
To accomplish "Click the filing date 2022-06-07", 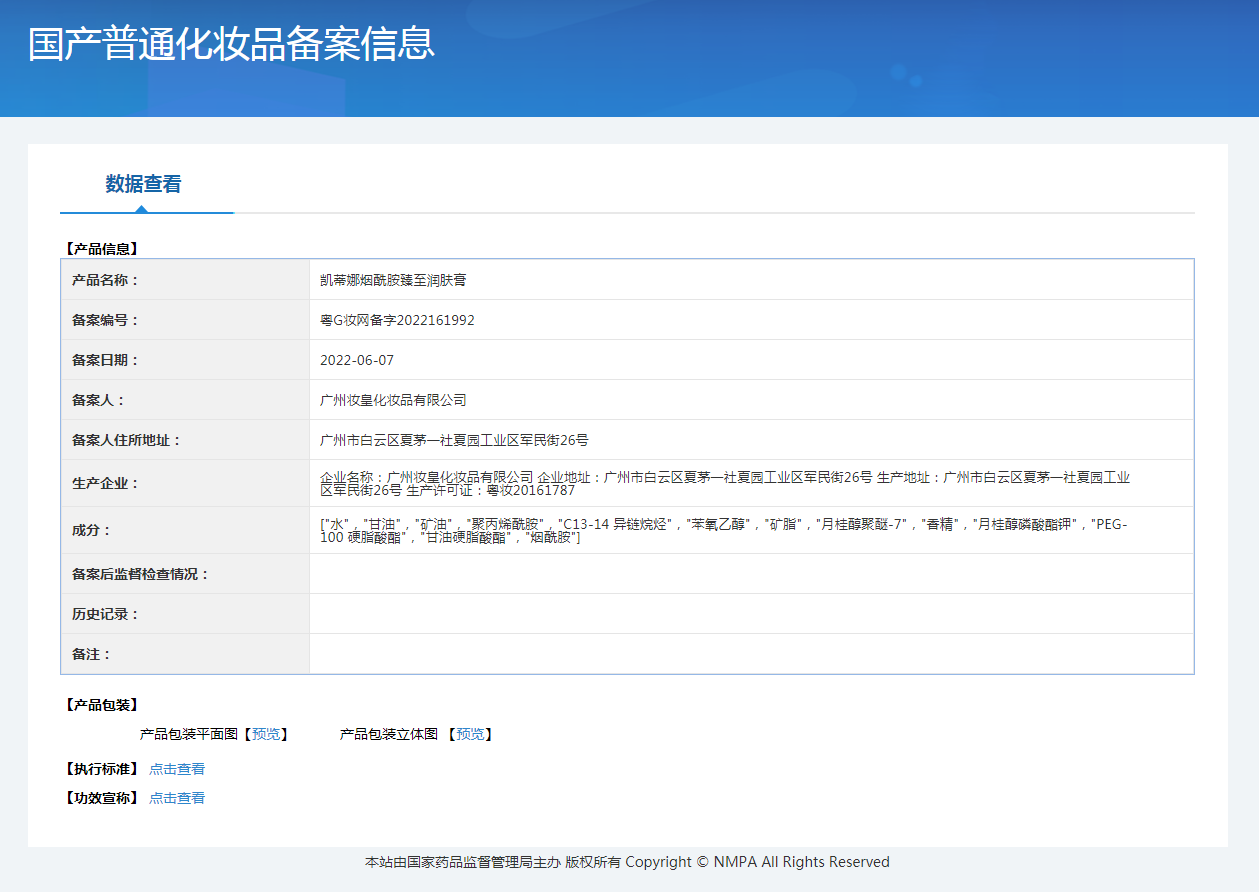I will click(x=357, y=360).
